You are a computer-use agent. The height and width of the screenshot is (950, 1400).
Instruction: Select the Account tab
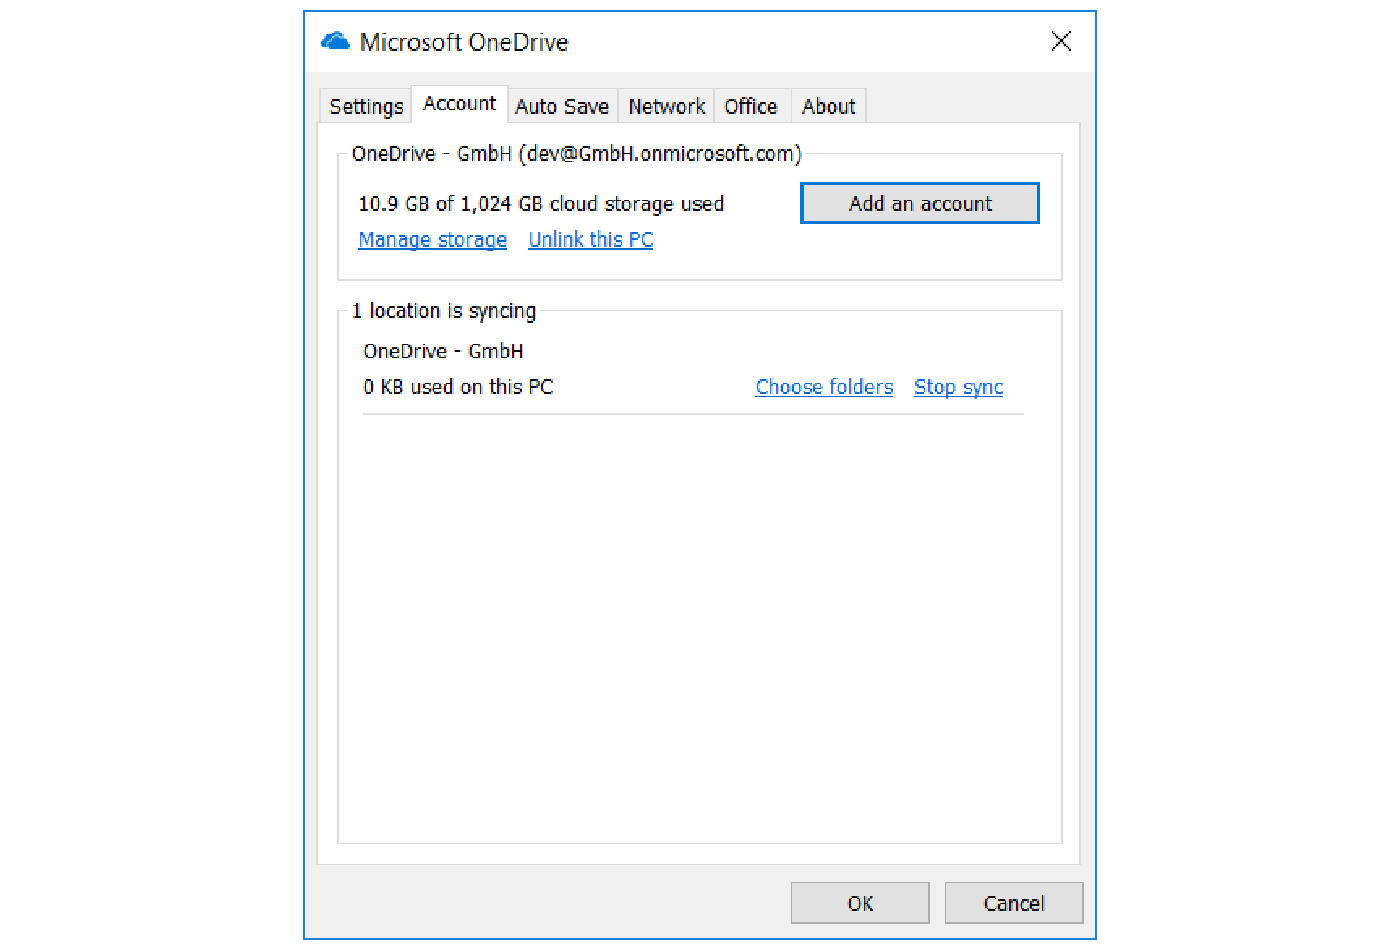tap(459, 103)
